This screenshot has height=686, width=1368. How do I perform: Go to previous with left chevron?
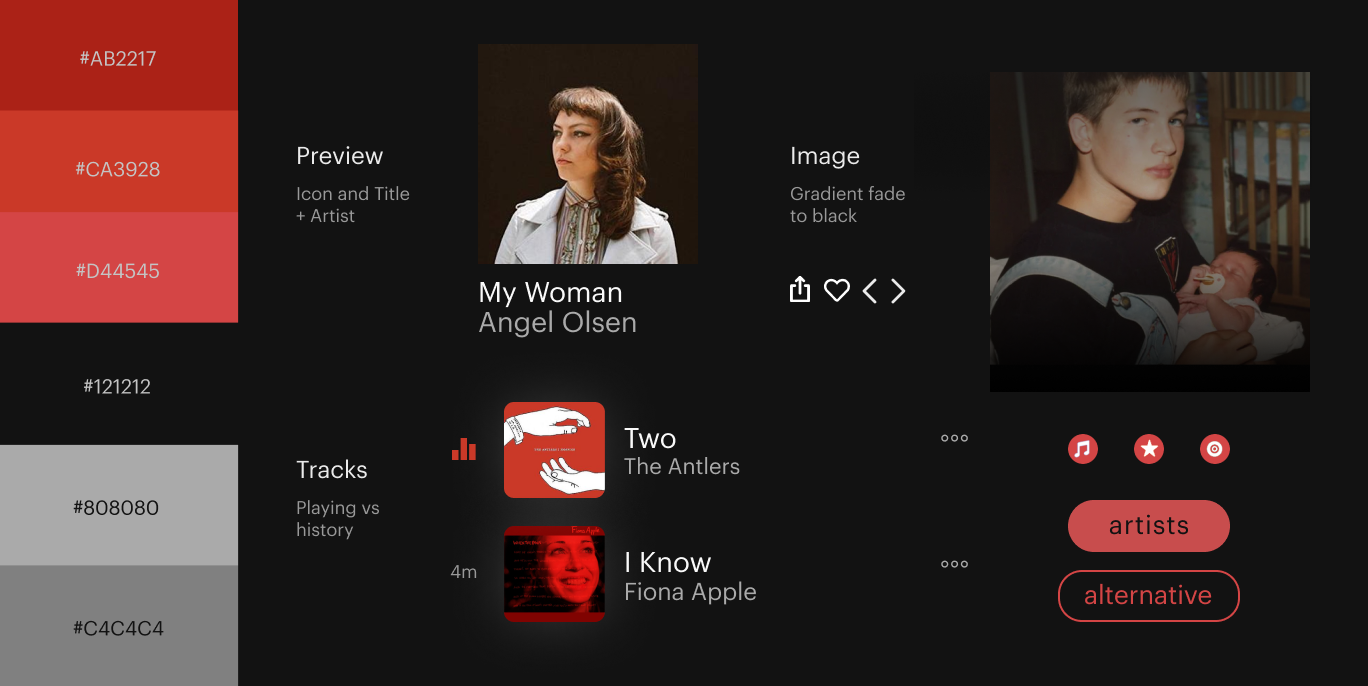[x=870, y=291]
